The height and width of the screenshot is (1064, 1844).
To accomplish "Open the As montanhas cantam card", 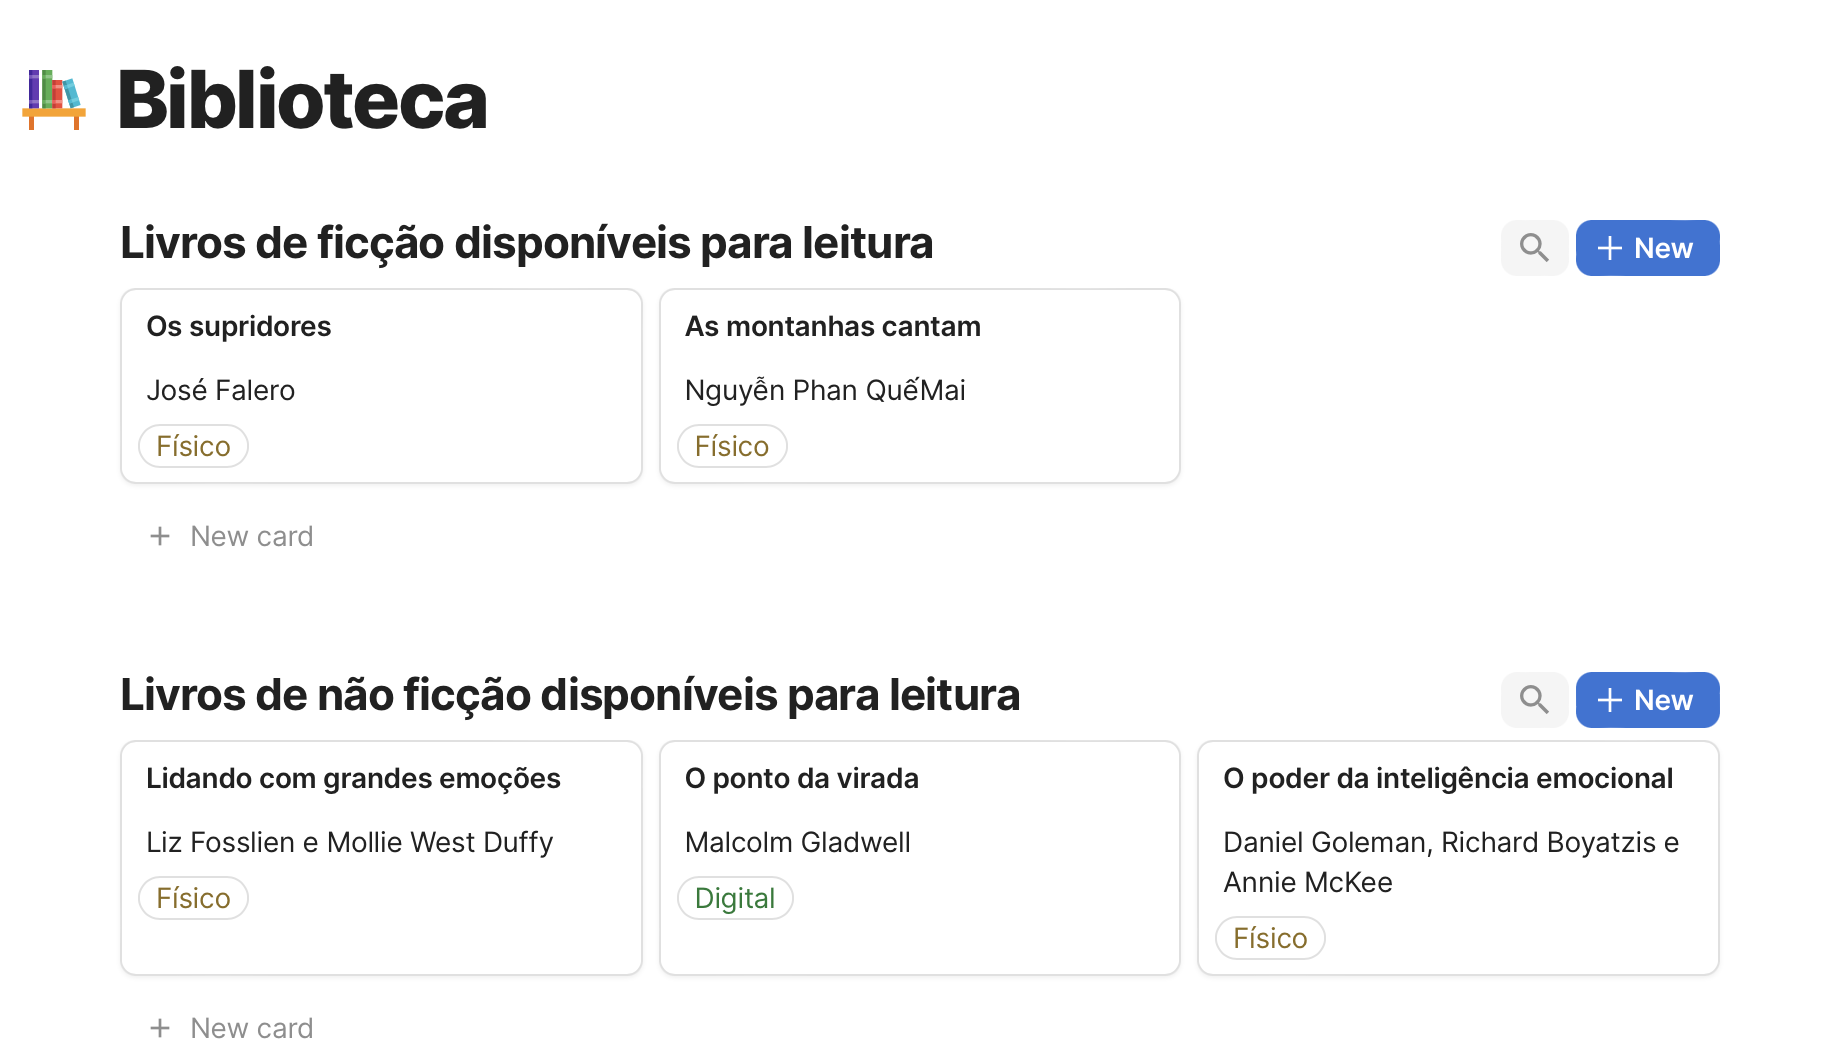I will [x=920, y=386].
